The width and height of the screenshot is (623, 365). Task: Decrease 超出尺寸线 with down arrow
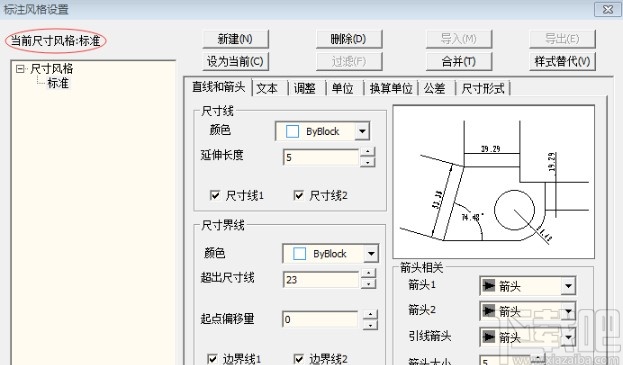coord(368,284)
